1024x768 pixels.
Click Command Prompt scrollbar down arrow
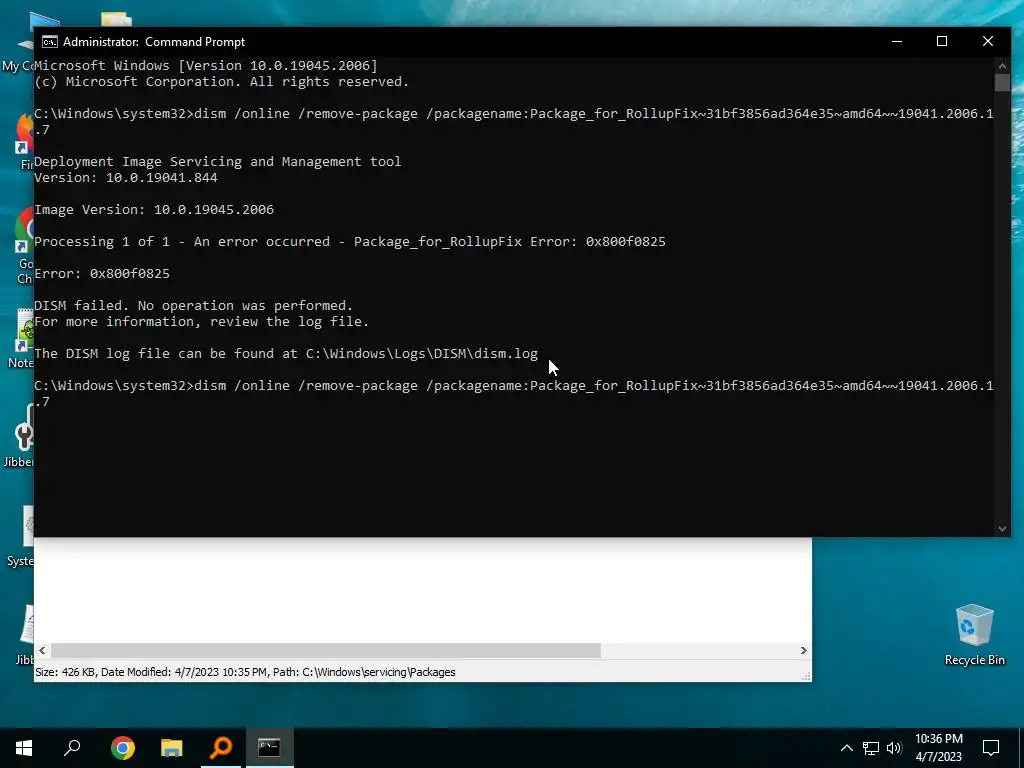1002,529
